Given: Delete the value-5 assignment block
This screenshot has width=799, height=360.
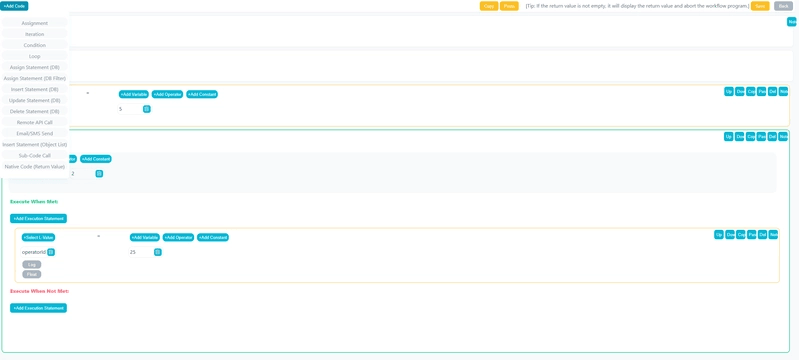Looking at the screenshot, I should pos(773,92).
